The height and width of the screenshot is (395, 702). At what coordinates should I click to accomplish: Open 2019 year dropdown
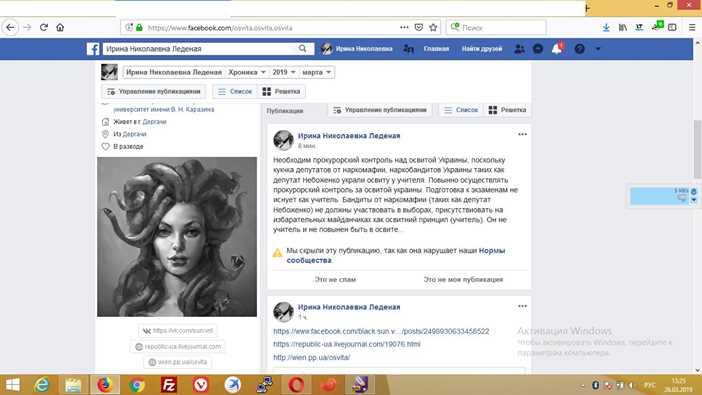click(284, 72)
